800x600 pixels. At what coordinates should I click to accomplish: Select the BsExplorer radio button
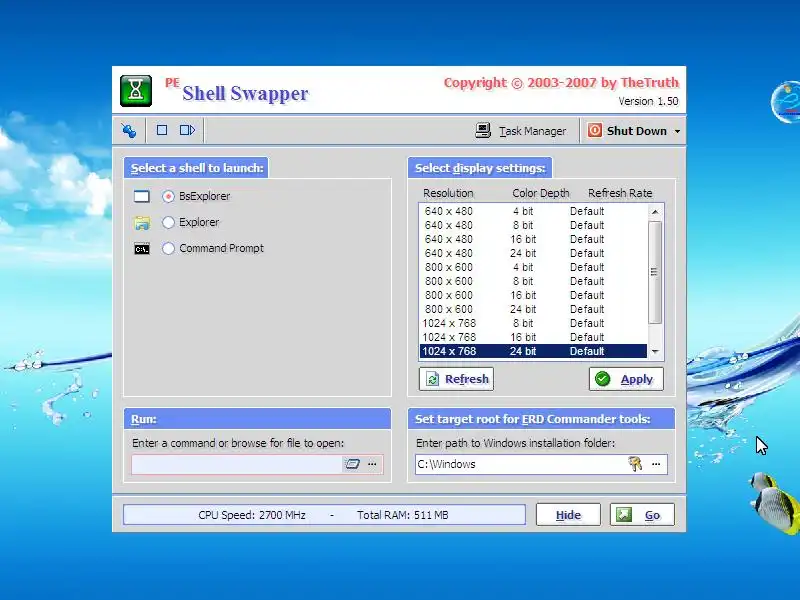168,196
